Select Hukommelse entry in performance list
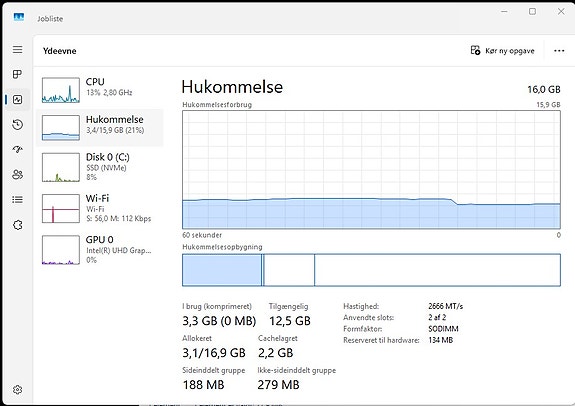 coord(100,127)
